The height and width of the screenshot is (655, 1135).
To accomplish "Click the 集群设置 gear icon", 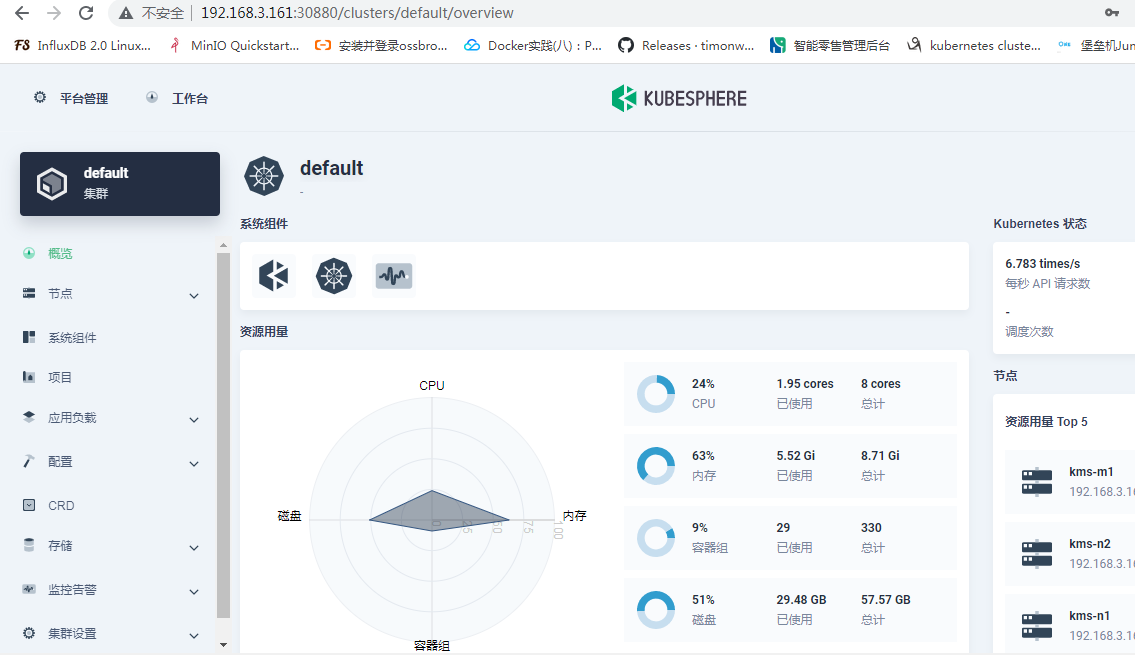I will 29,633.
